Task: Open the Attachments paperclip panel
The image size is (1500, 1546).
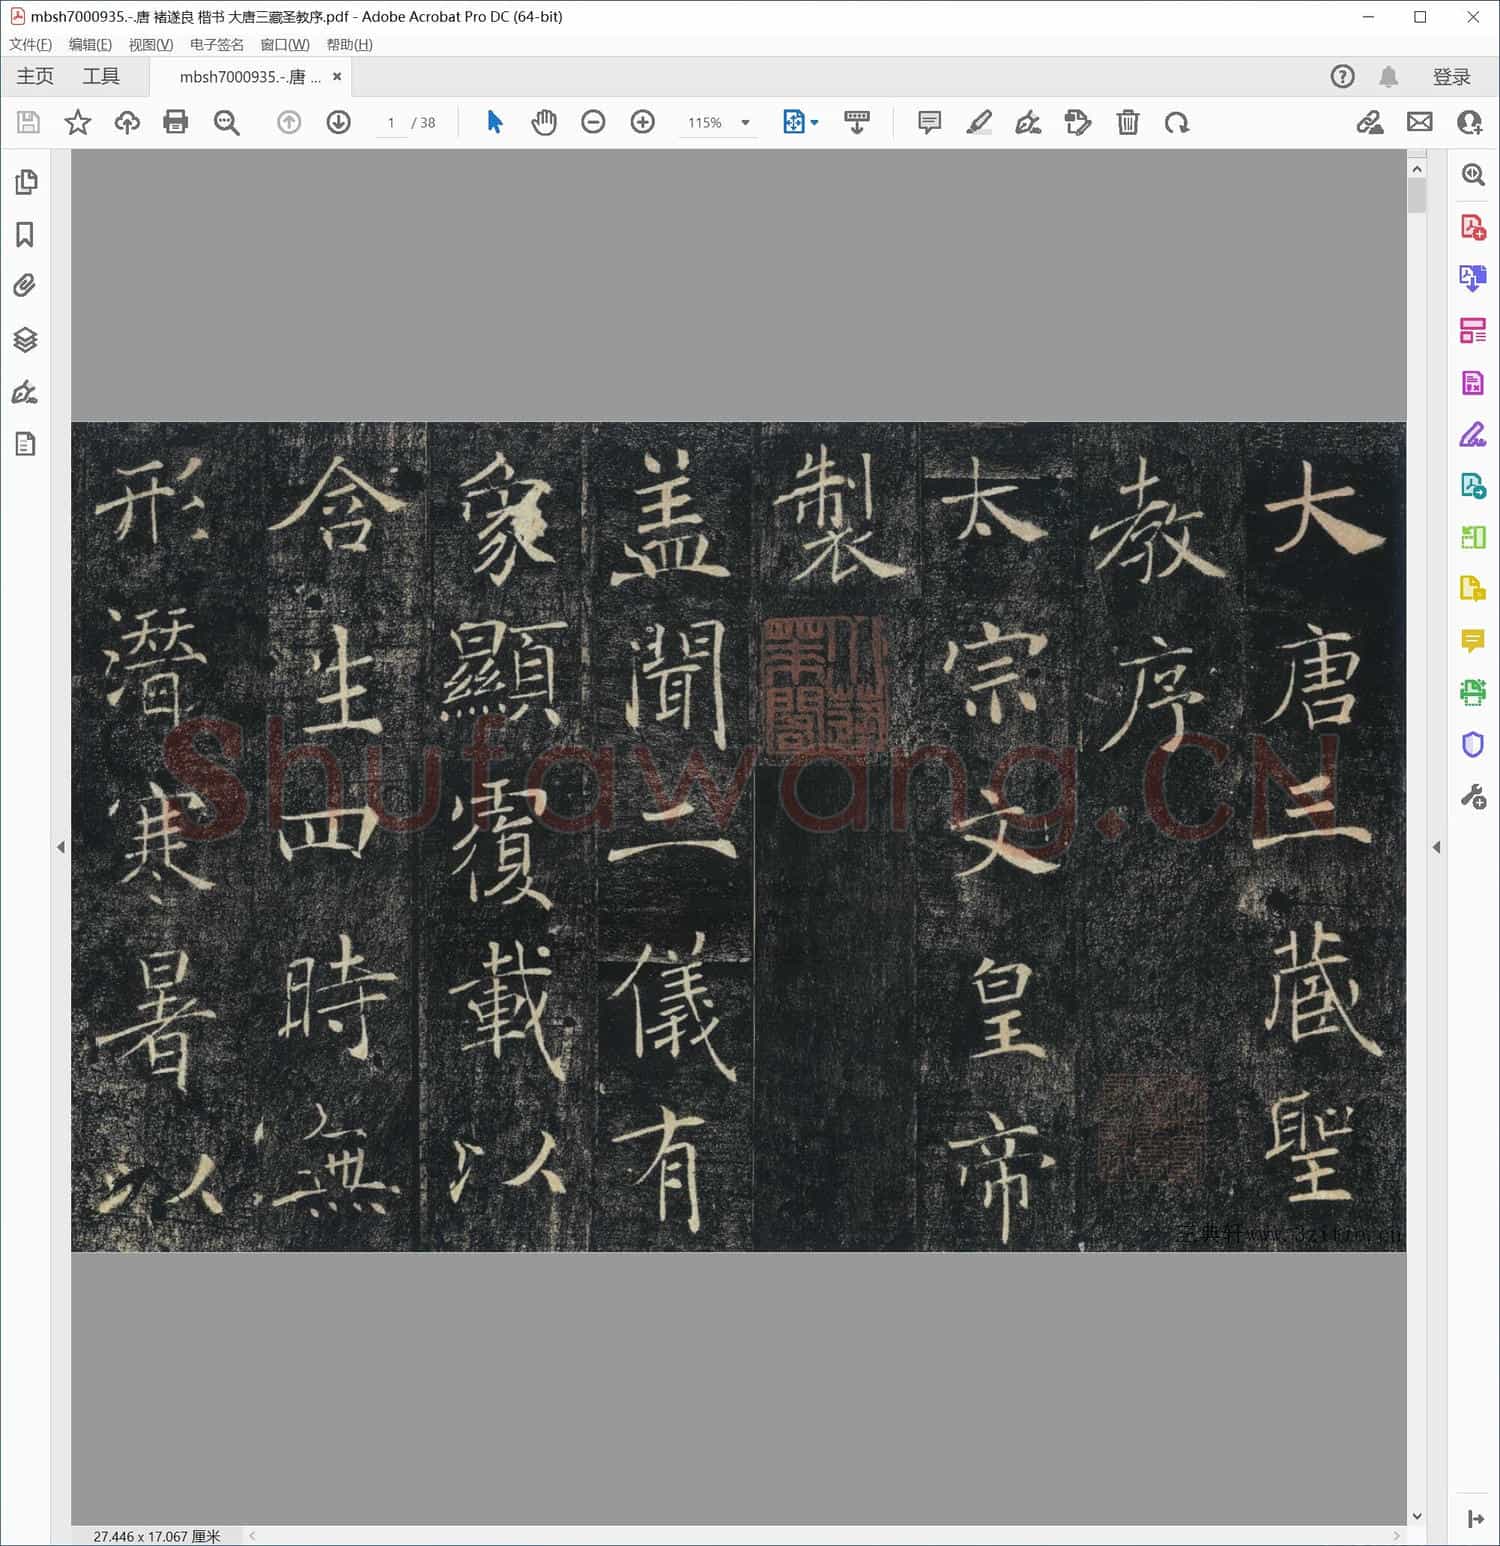Action: click(x=25, y=287)
